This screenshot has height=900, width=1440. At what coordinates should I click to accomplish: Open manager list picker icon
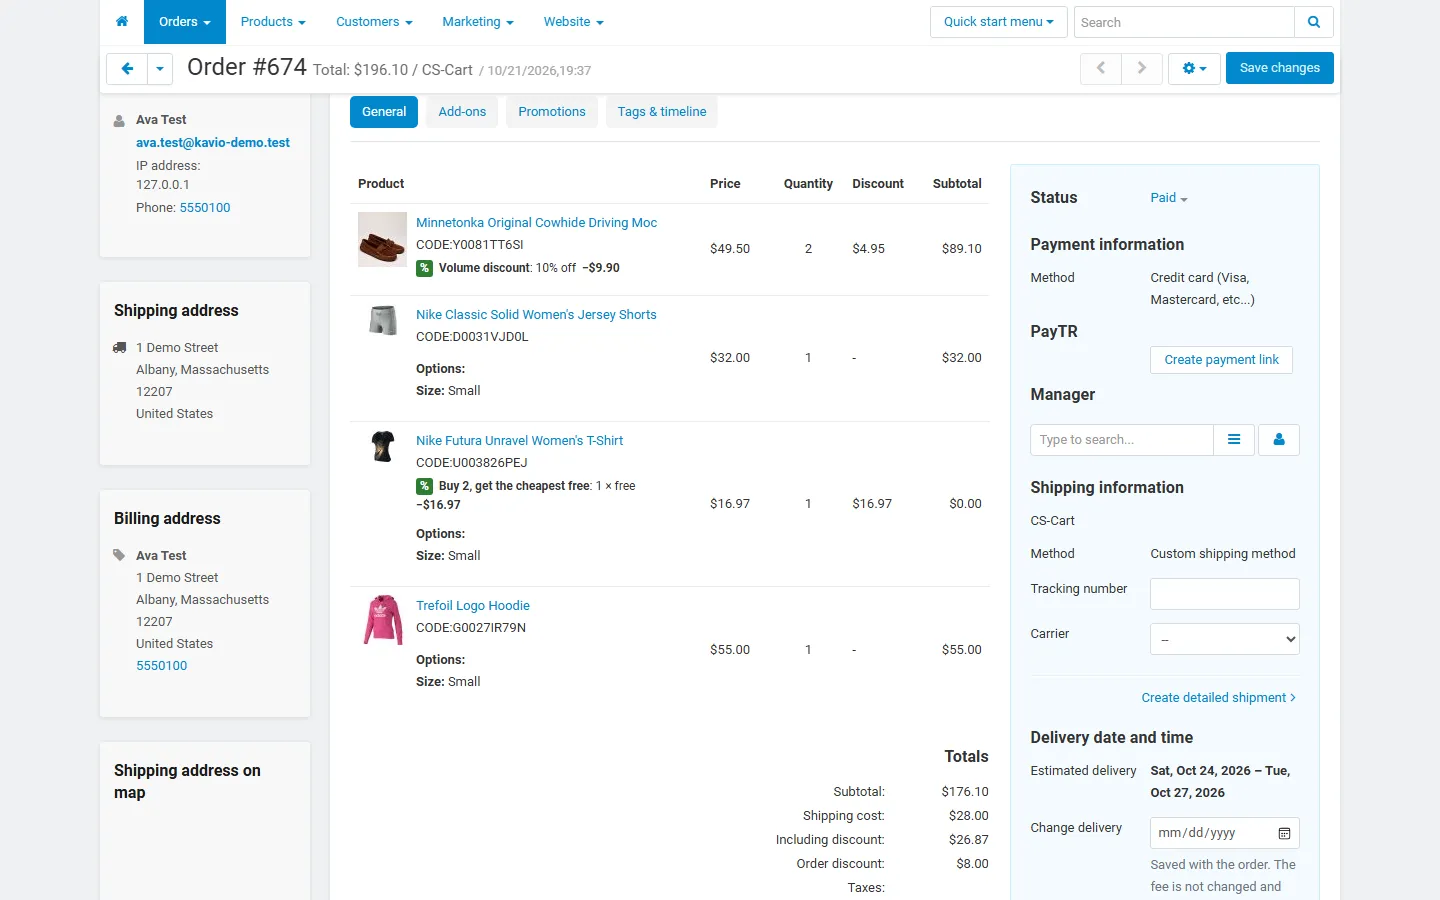click(1234, 440)
